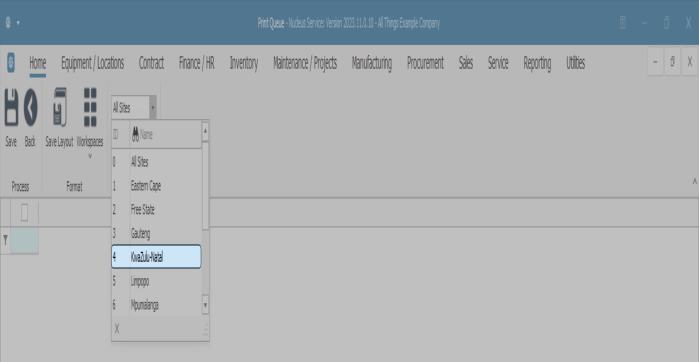Image resolution: width=699 pixels, height=362 pixels.
Task: Click the dropdown list scroll down arrow
Action: click(x=206, y=305)
